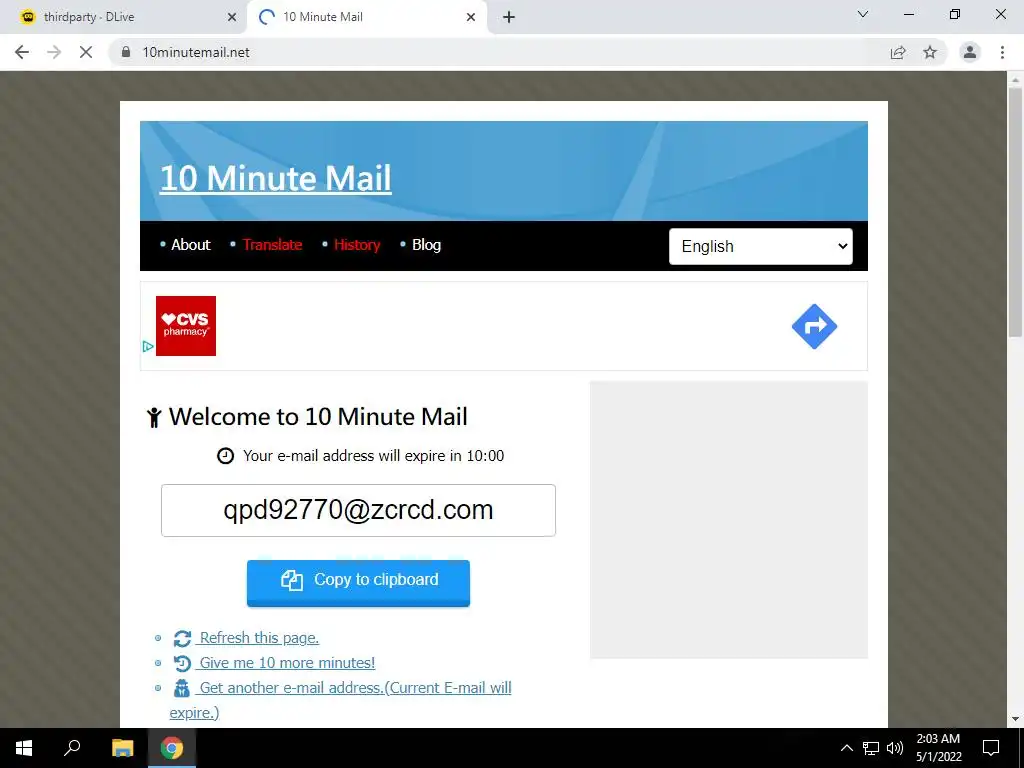This screenshot has height=768, width=1024.
Task: Close the thirdparty - DLive tab
Action: pyautogui.click(x=232, y=17)
